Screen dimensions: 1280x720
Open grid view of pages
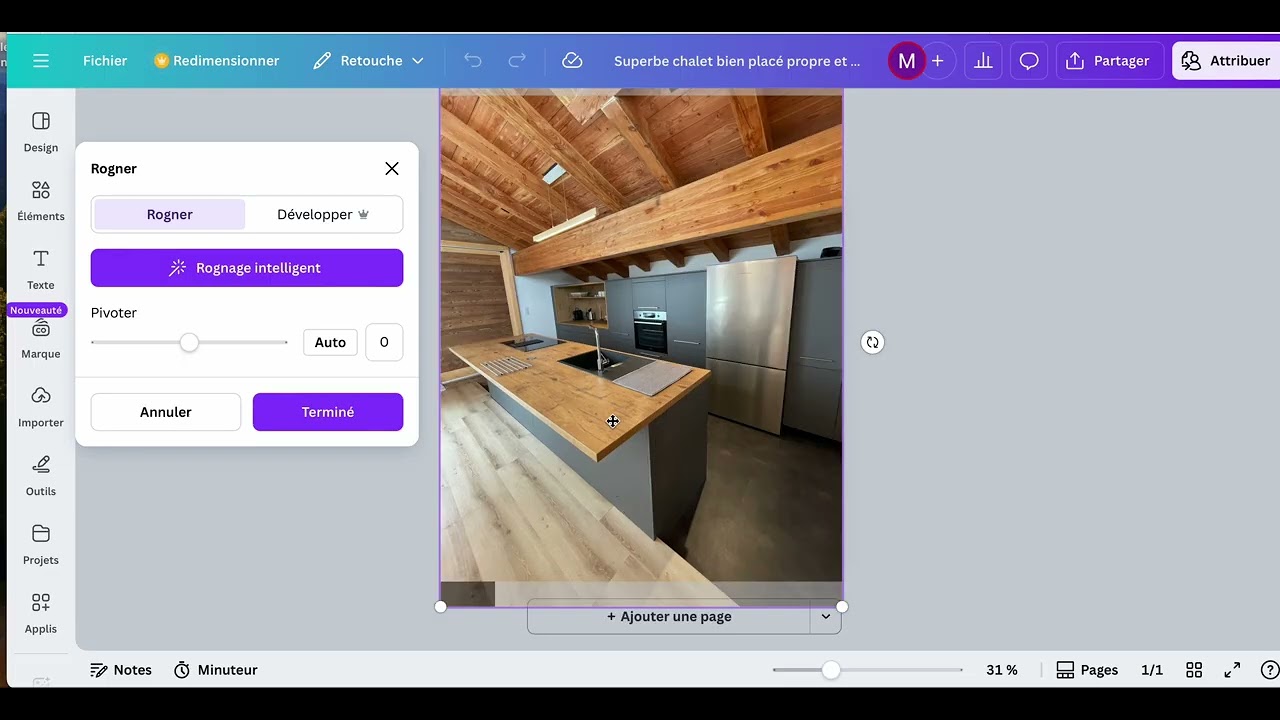(1194, 670)
